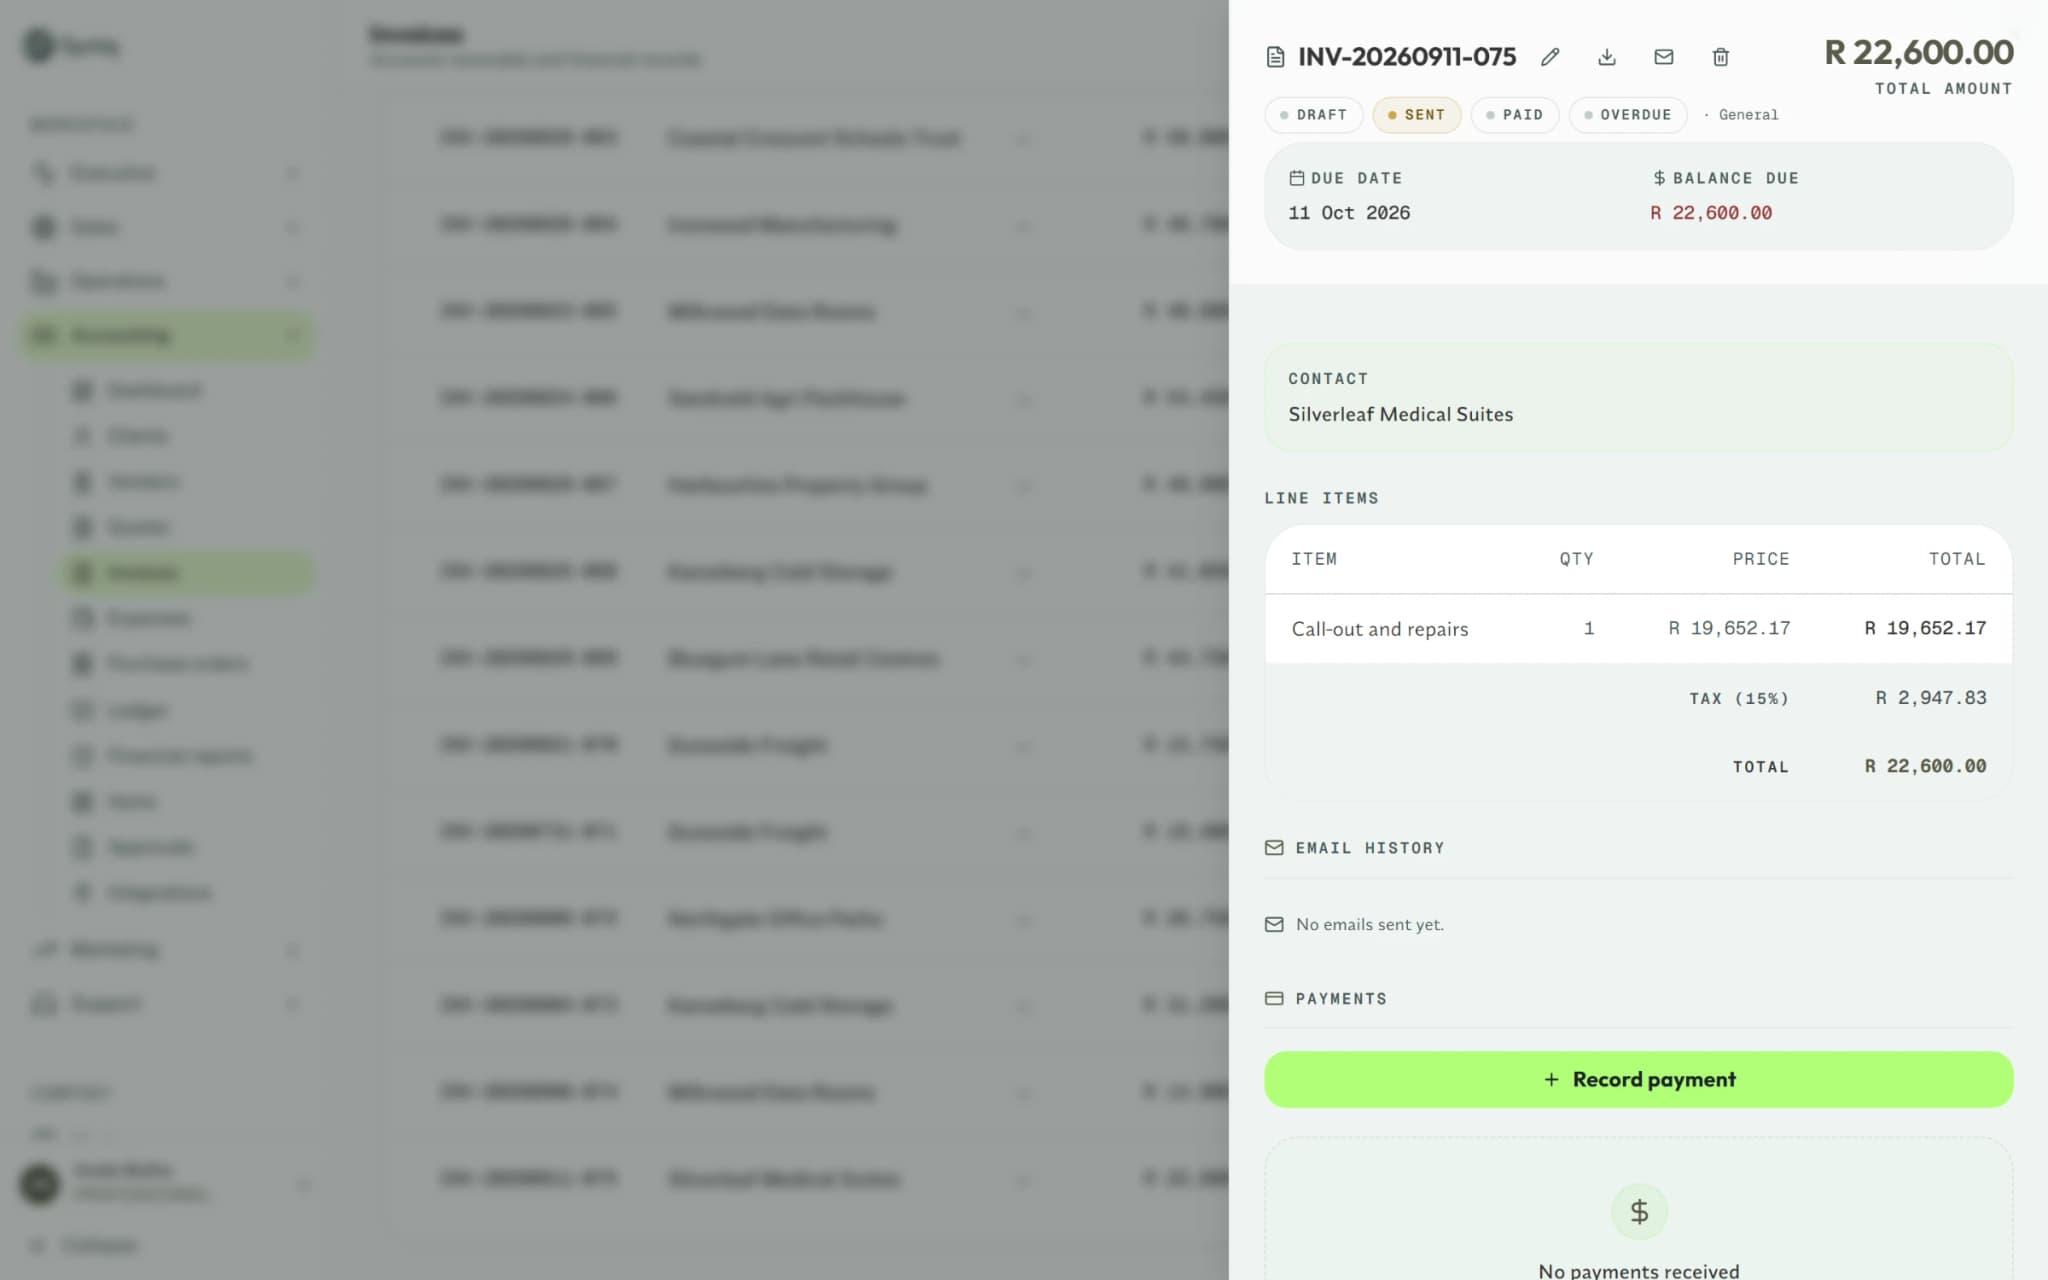Click the tax amount R 2,947.83

point(1931,698)
